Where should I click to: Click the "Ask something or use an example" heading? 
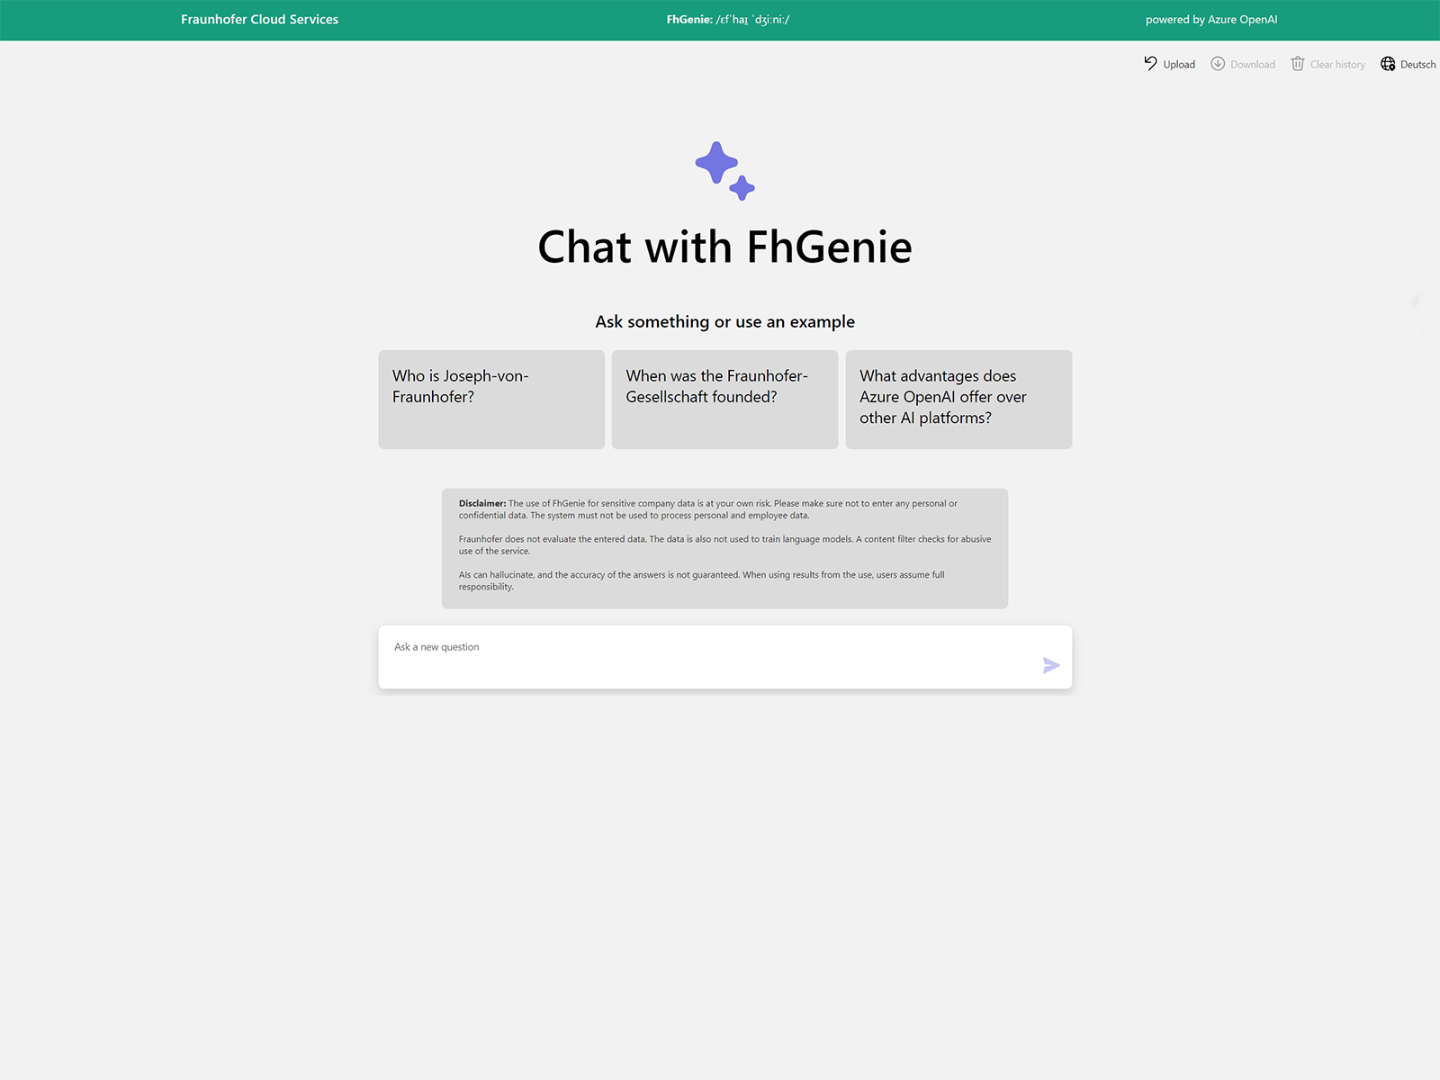click(x=724, y=321)
